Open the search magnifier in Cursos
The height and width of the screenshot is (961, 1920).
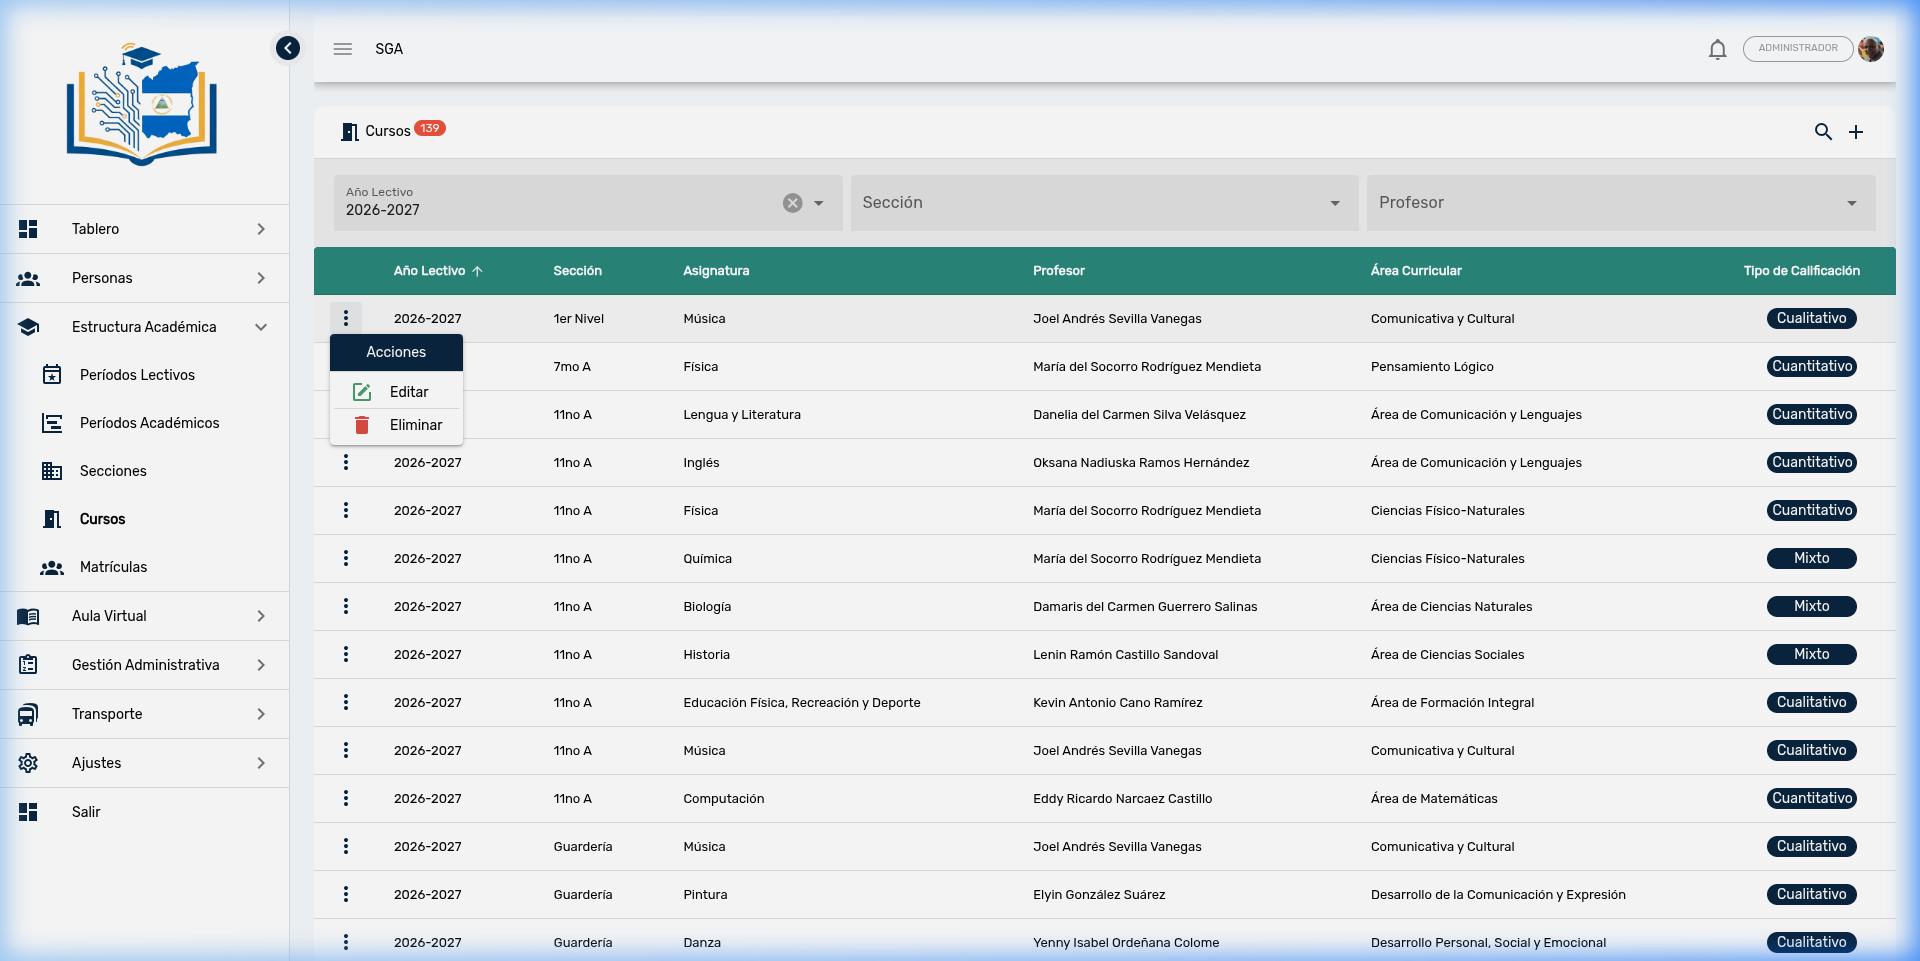[x=1823, y=132]
